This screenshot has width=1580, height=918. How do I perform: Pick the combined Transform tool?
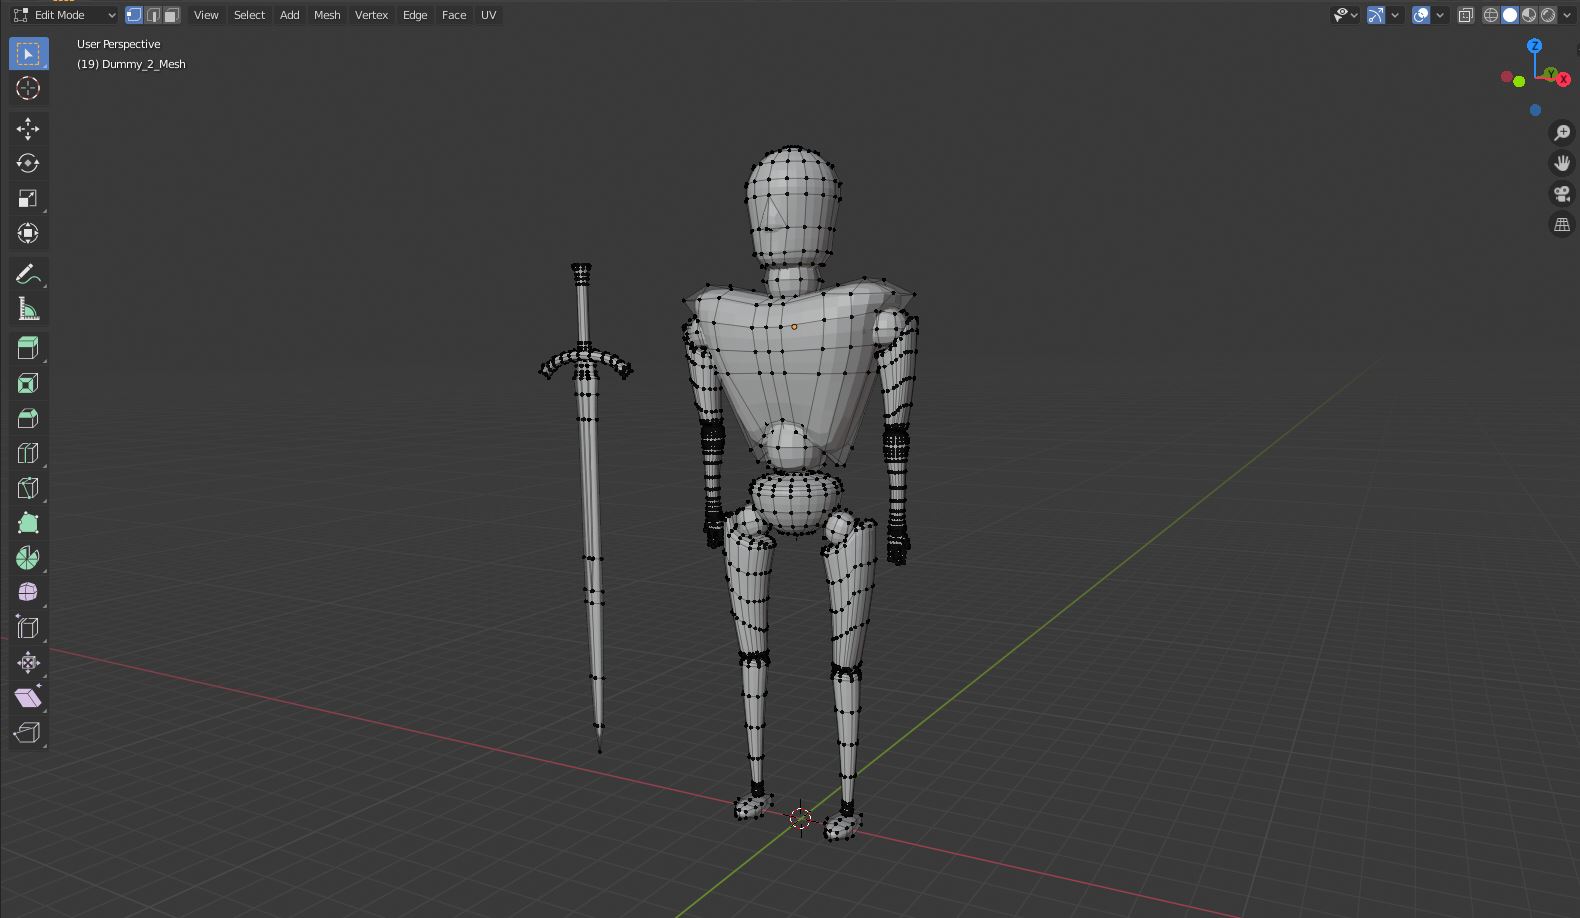pyautogui.click(x=28, y=233)
